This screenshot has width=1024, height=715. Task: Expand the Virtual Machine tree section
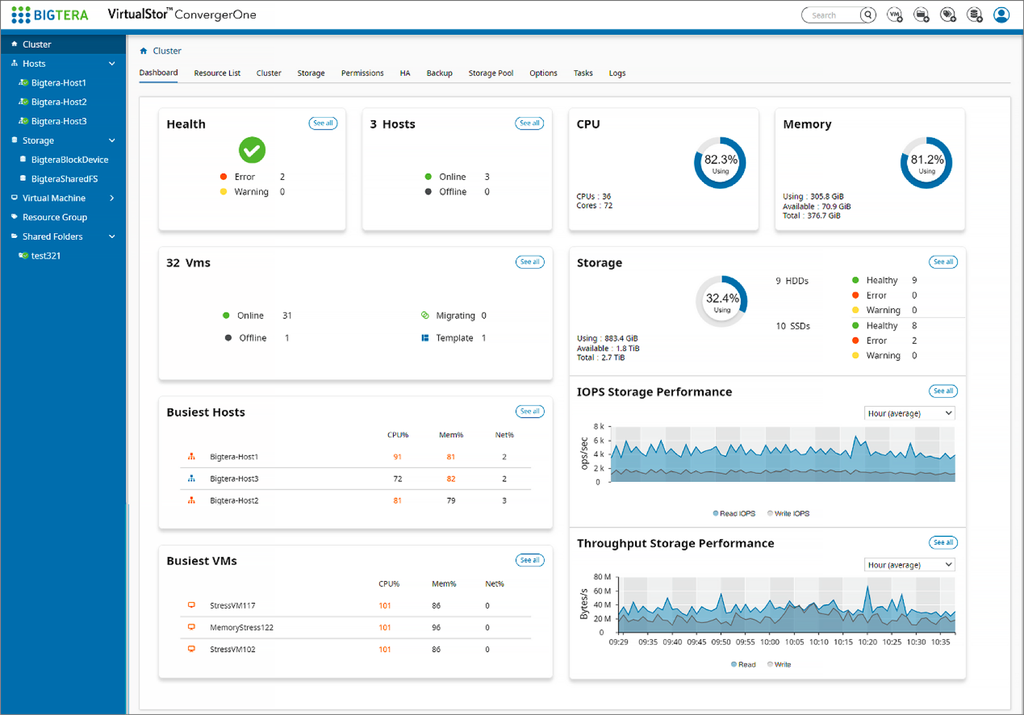click(x=112, y=198)
